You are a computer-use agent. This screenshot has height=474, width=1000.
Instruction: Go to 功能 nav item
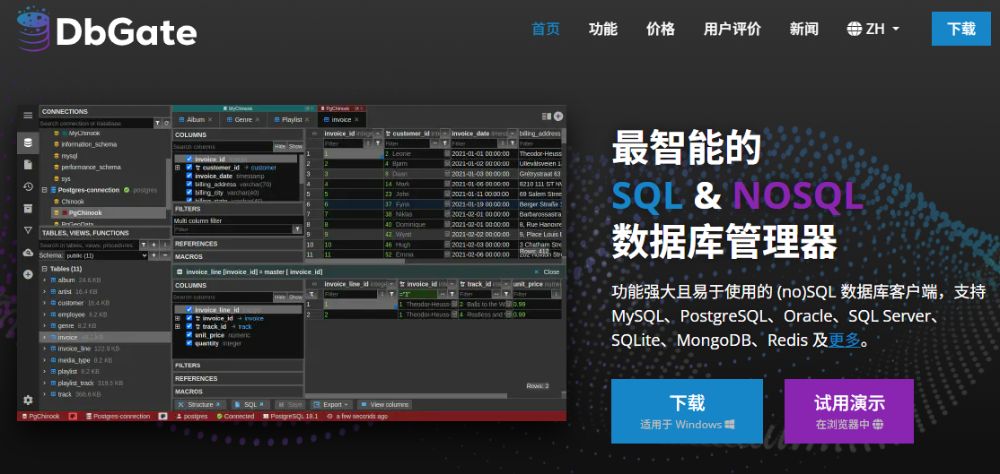603,29
